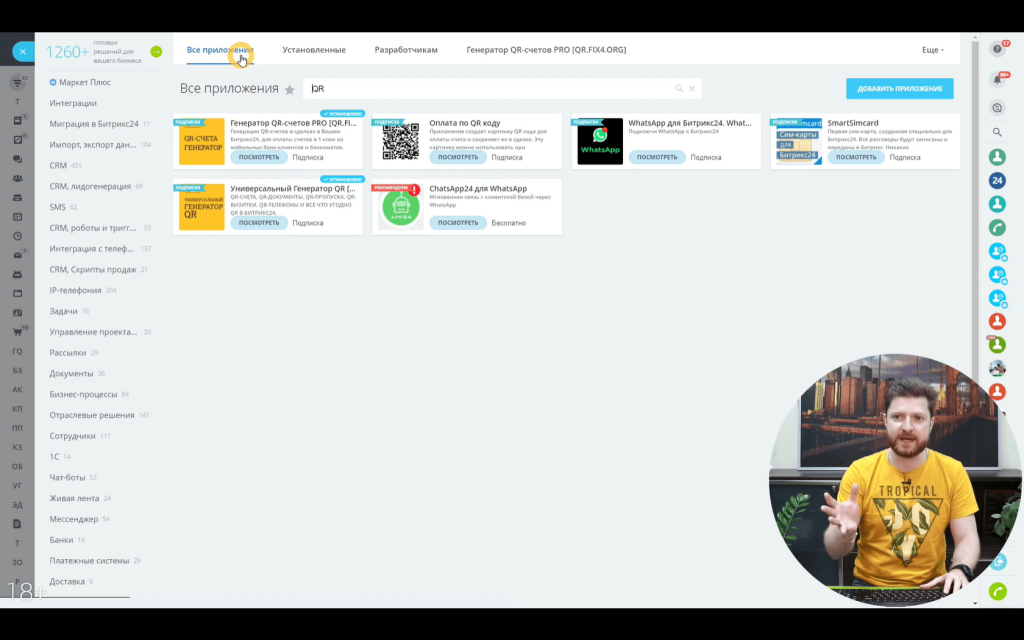The height and width of the screenshot is (640, 1024).
Task: Open the chat search icon in the right panel
Action: pos(997,108)
